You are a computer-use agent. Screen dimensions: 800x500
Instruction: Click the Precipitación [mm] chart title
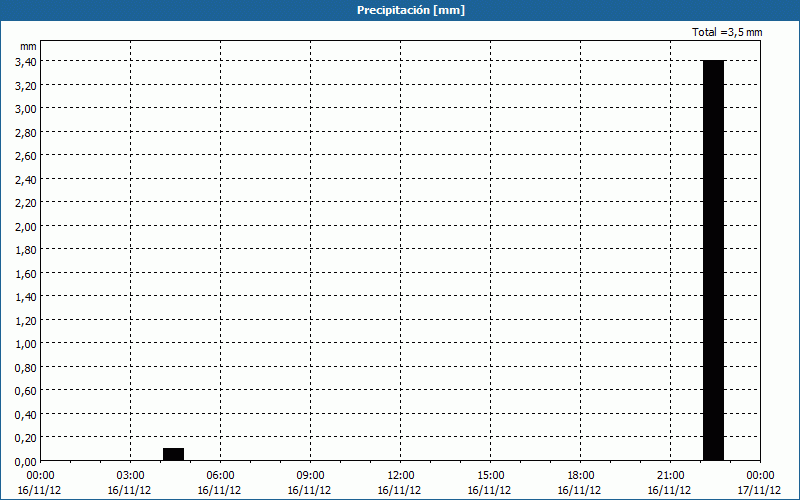[411, 10]
